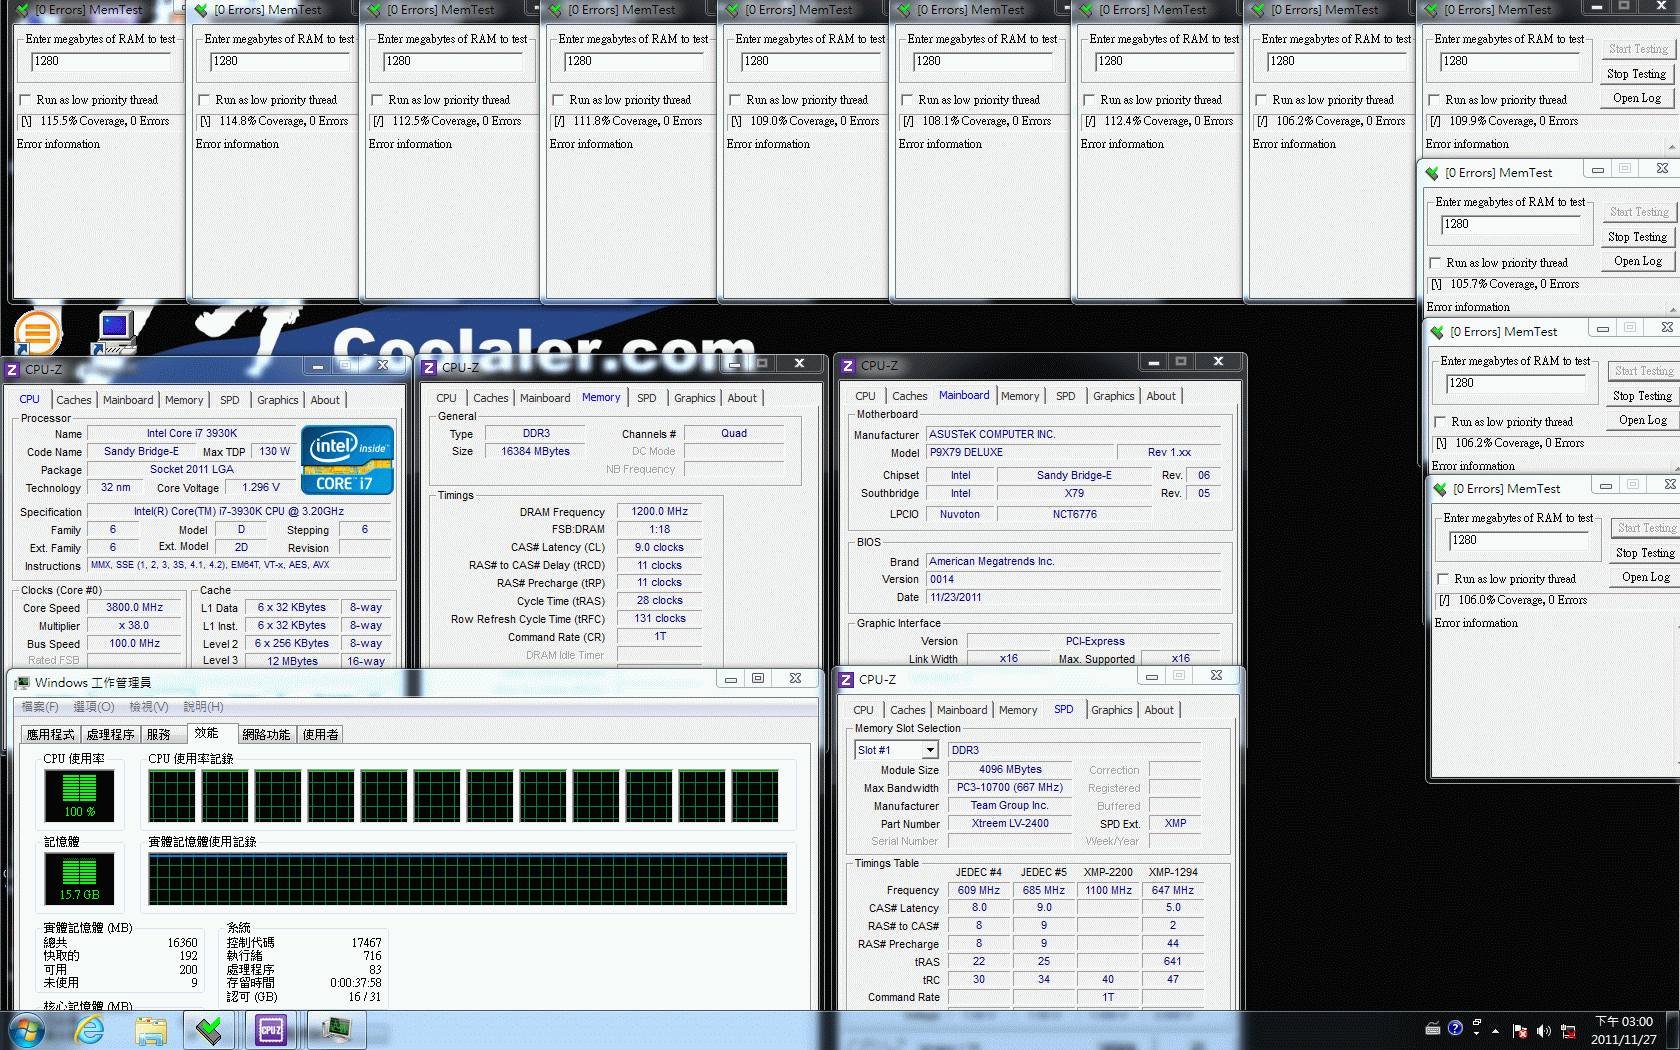
Task: Open the Windows Start menu orb
Action: [26, 1030]
